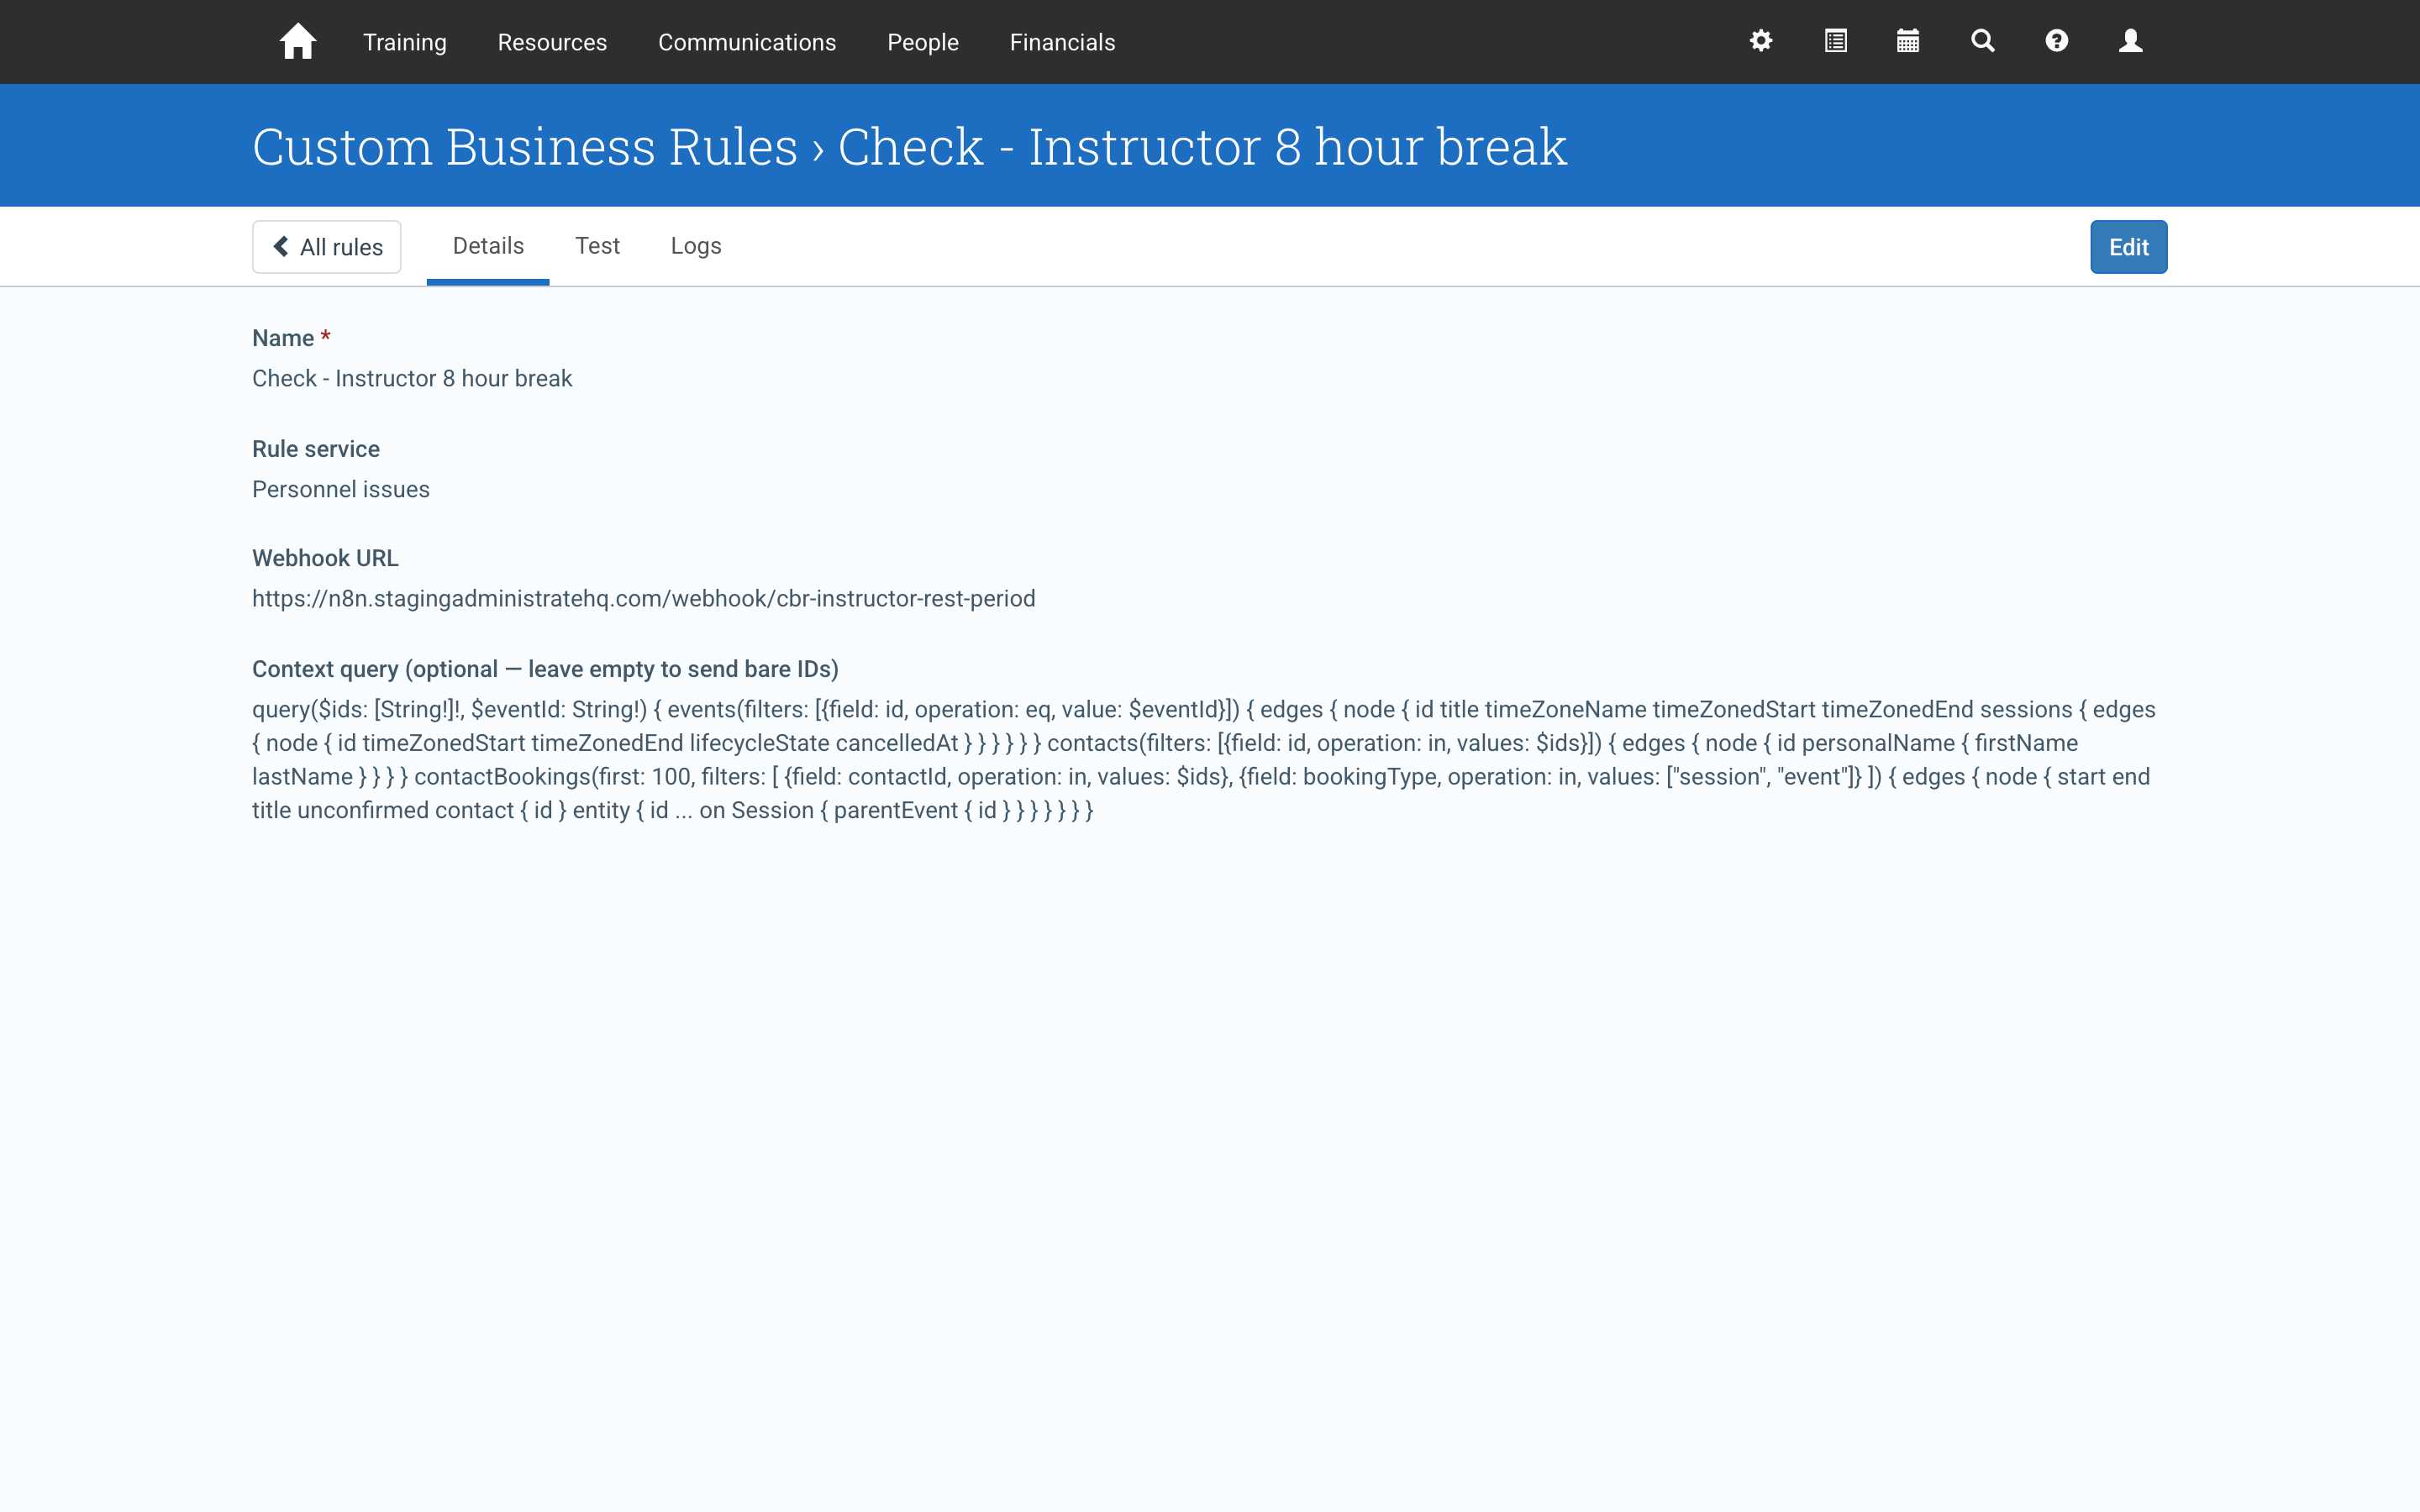The width and height of the screenshot is (2420, 1512).
Task: Open the Training menu
Action: point(404,42)
